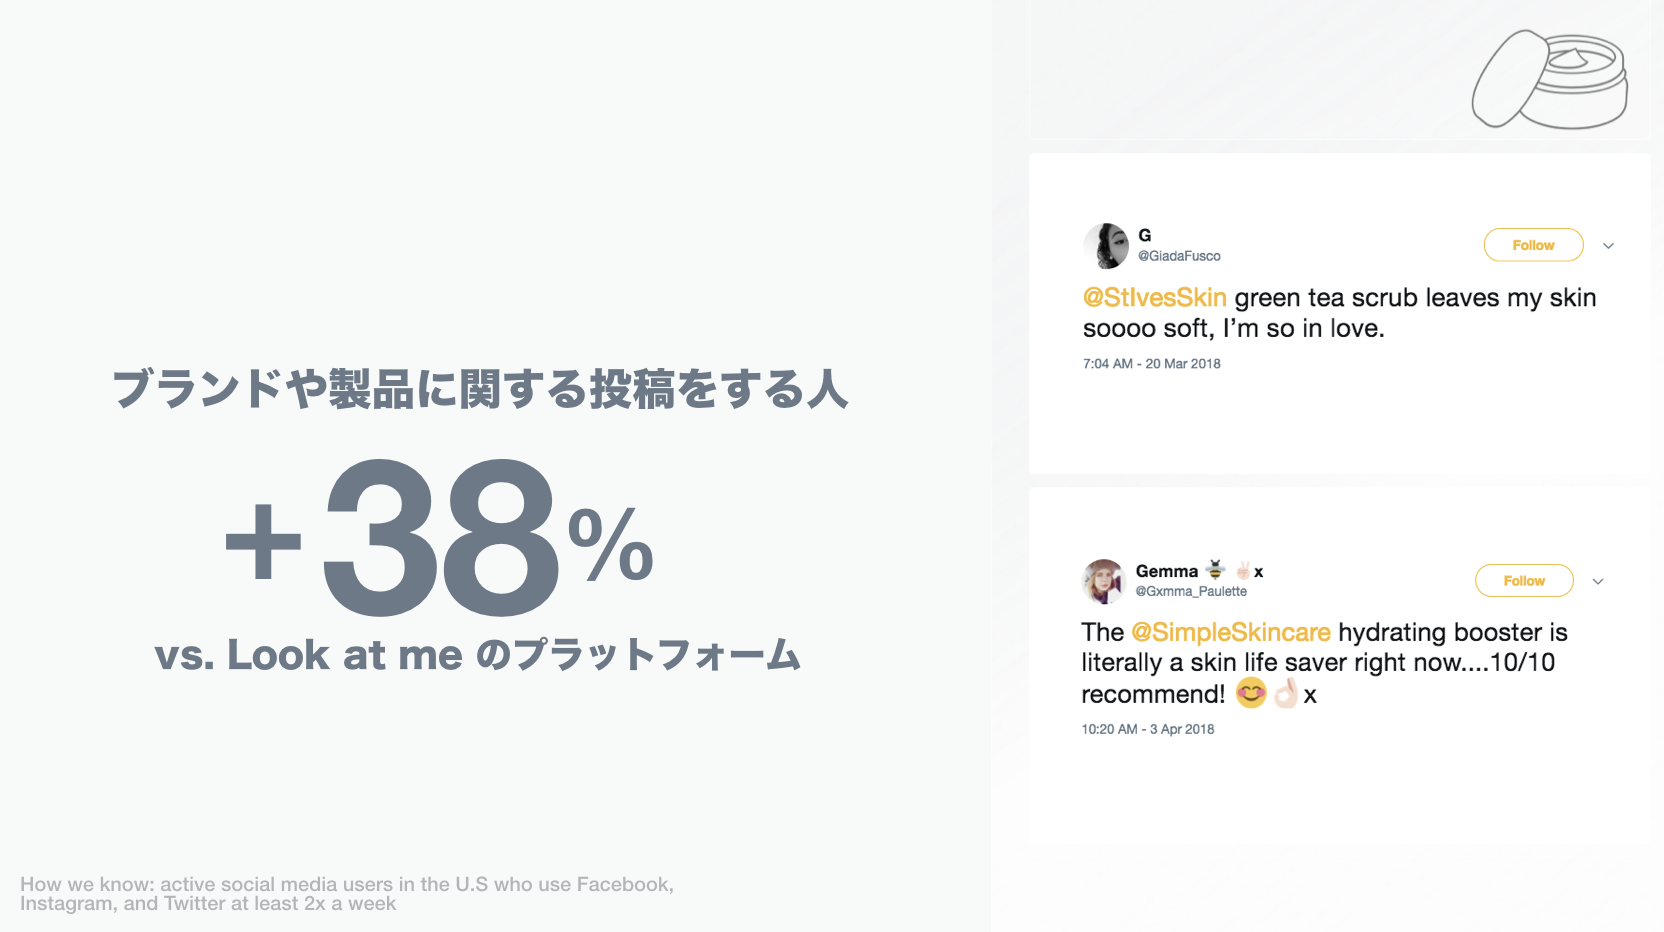Click the display name Gemma
Viewport: 1664px width, 932px height.
1167,571
